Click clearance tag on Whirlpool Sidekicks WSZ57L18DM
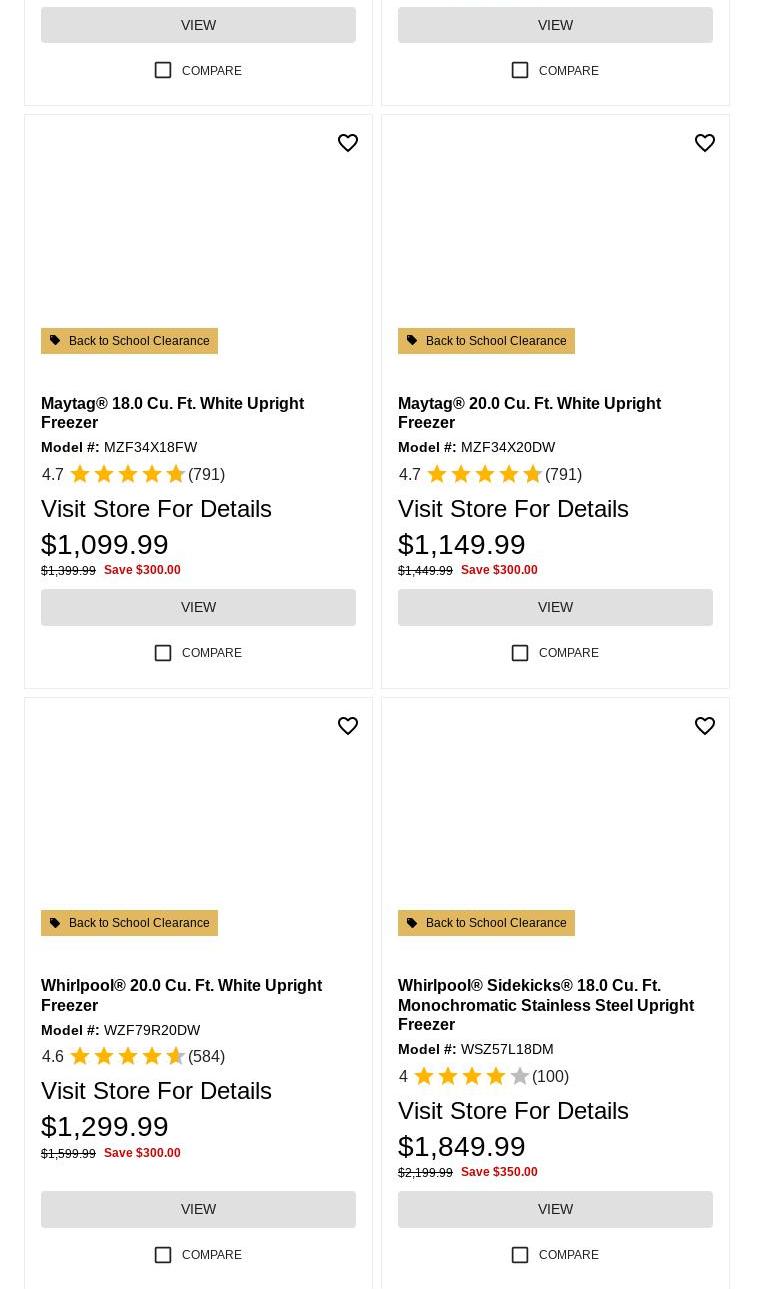This screenshot has width=770, height=1289. [x=486, y=923]
